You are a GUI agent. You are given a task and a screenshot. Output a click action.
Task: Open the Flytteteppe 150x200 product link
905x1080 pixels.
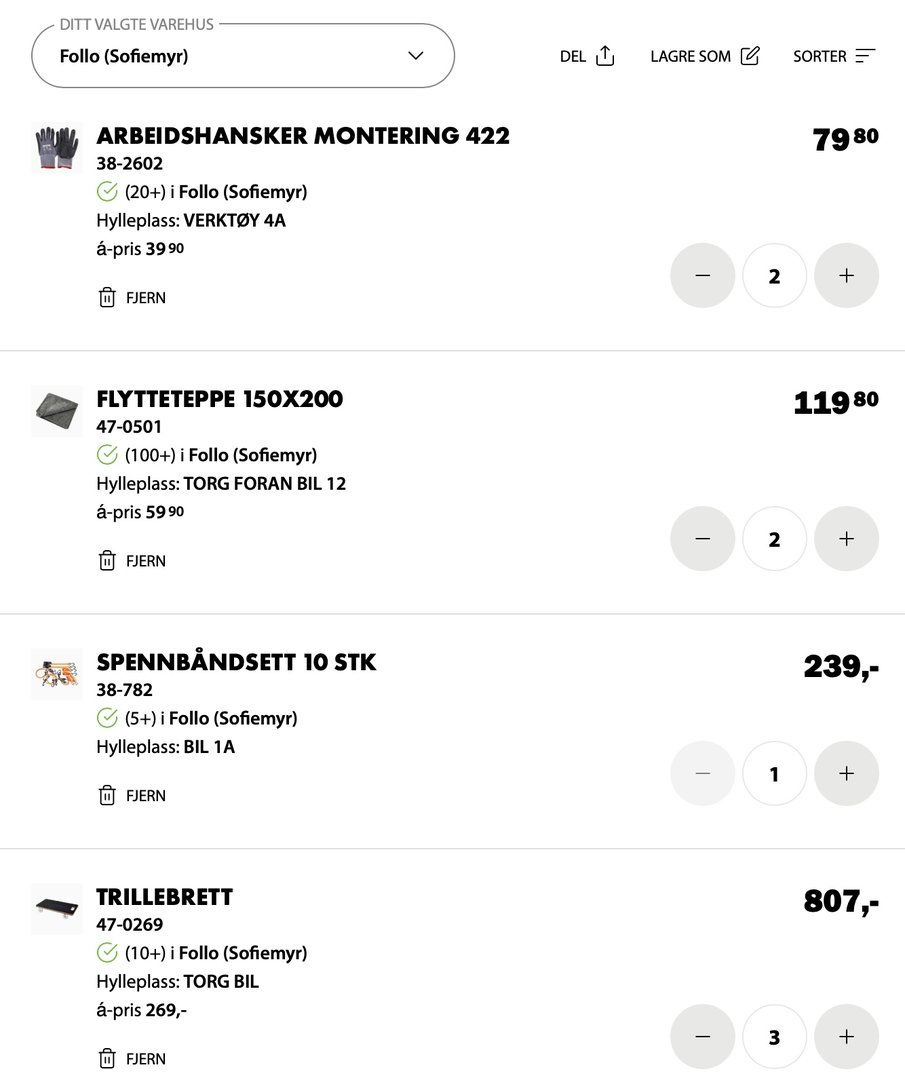219,399
